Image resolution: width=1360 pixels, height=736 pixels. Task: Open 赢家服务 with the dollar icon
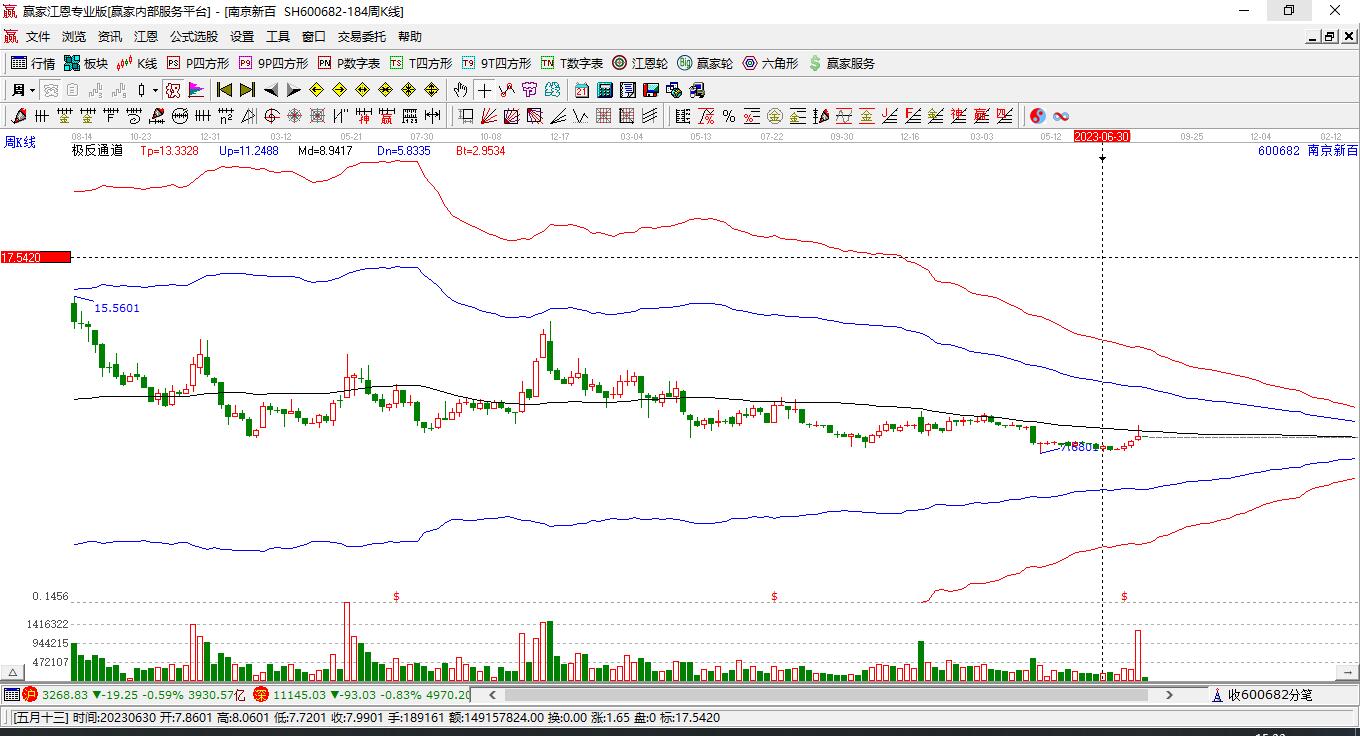tap(841, 63)
